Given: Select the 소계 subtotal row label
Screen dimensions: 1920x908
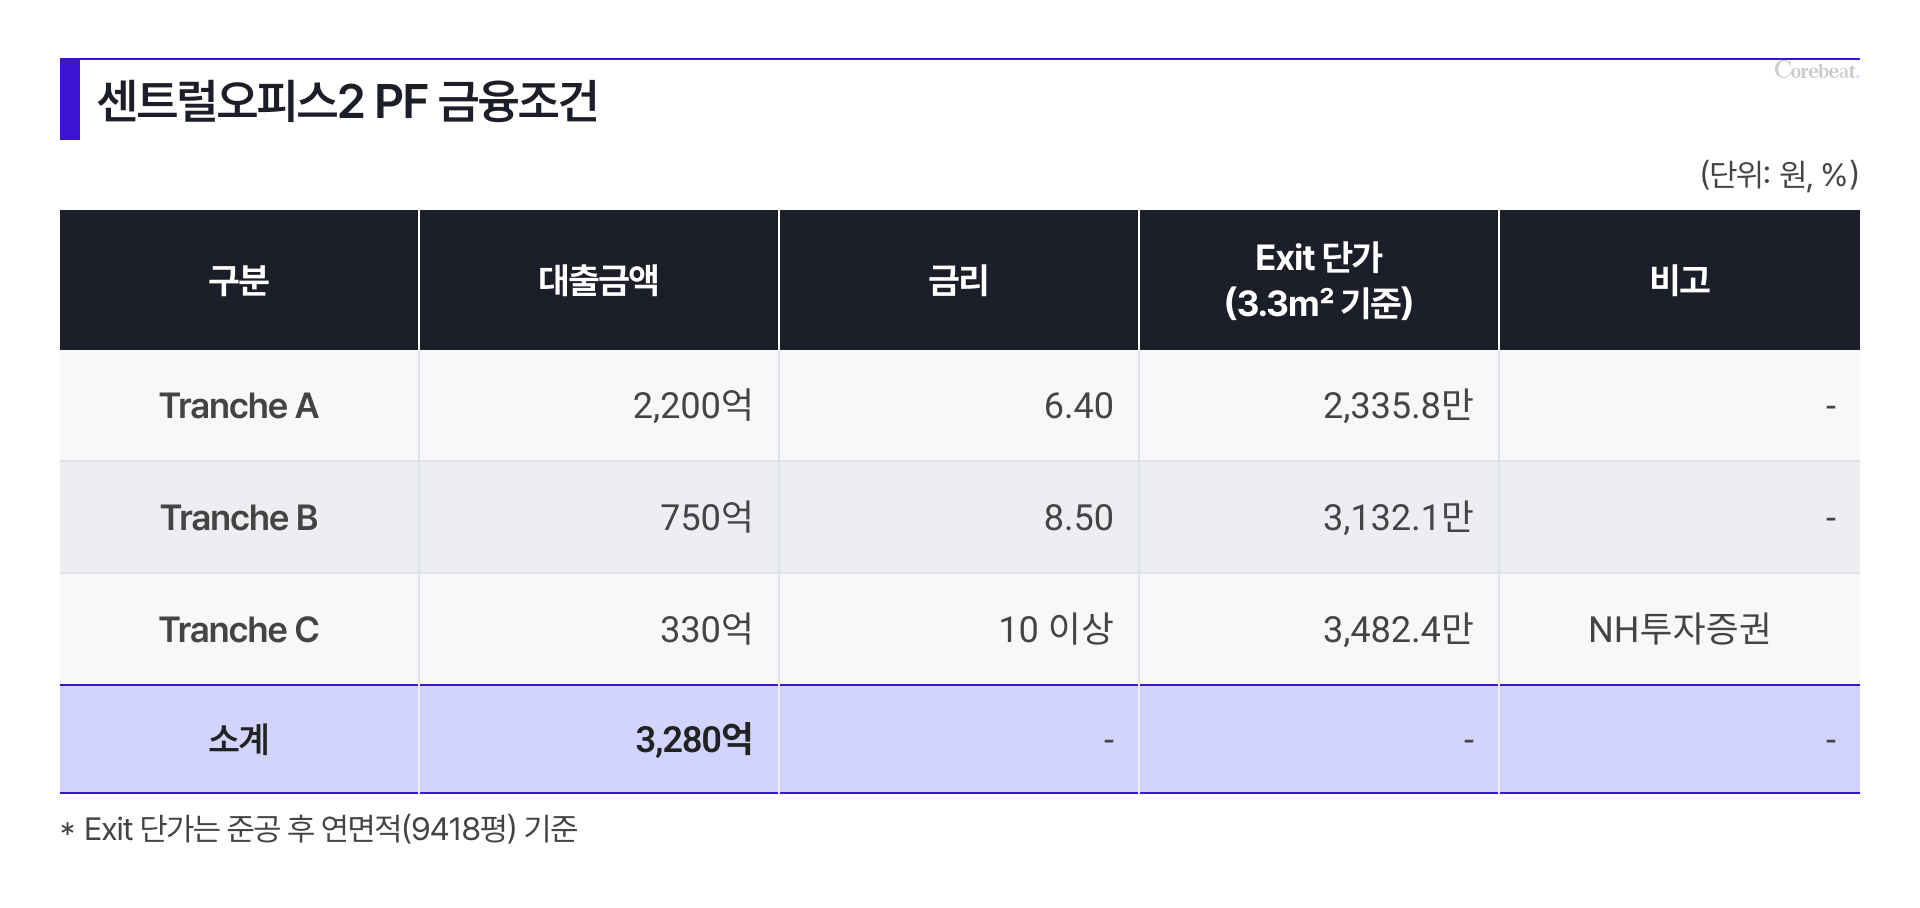Looking at the screenshot, I should click(x=239, y=740).
